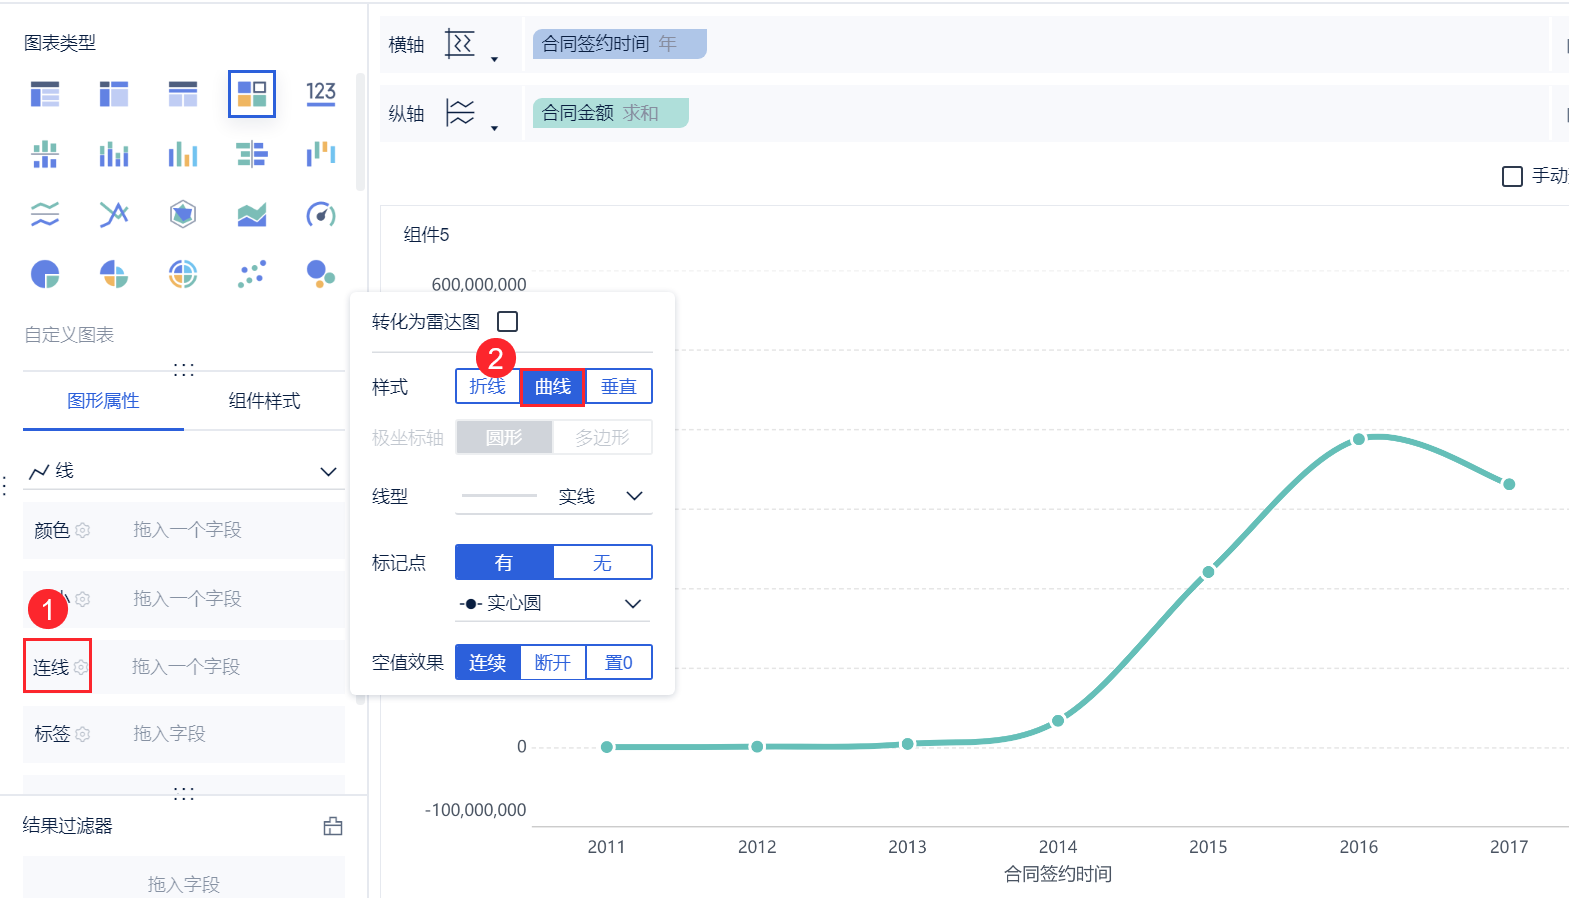Viewport: 1569px width, 898px height.
Task: Check the 转化为雷达图 checkbox
Action: (508, 322)
